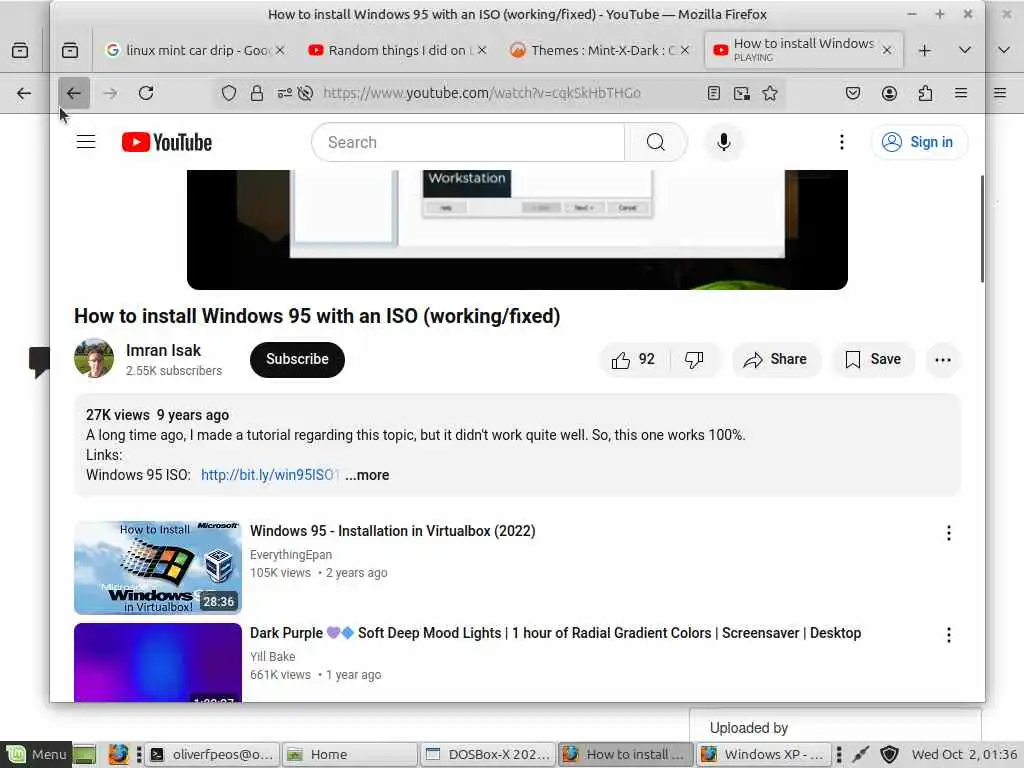Switch to Windows XP taskbar window
1024x768 pixels.
[763, 754]
